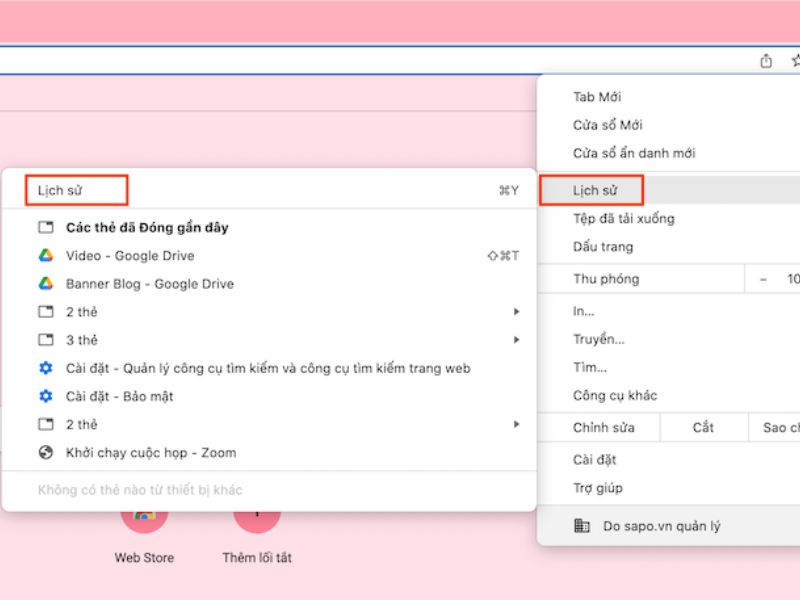Click the Share icon in the toolbar

766,60
